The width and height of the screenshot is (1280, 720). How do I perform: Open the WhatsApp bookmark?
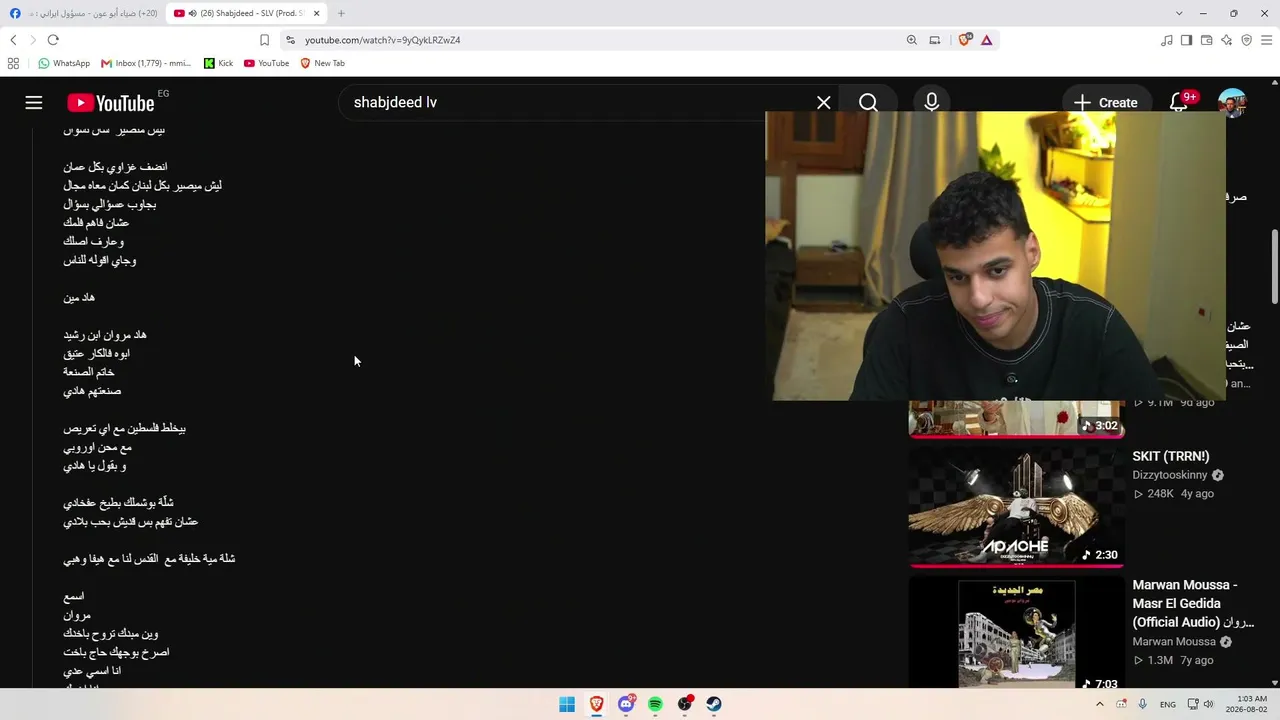pyautogui.click(x=64, y=63)
